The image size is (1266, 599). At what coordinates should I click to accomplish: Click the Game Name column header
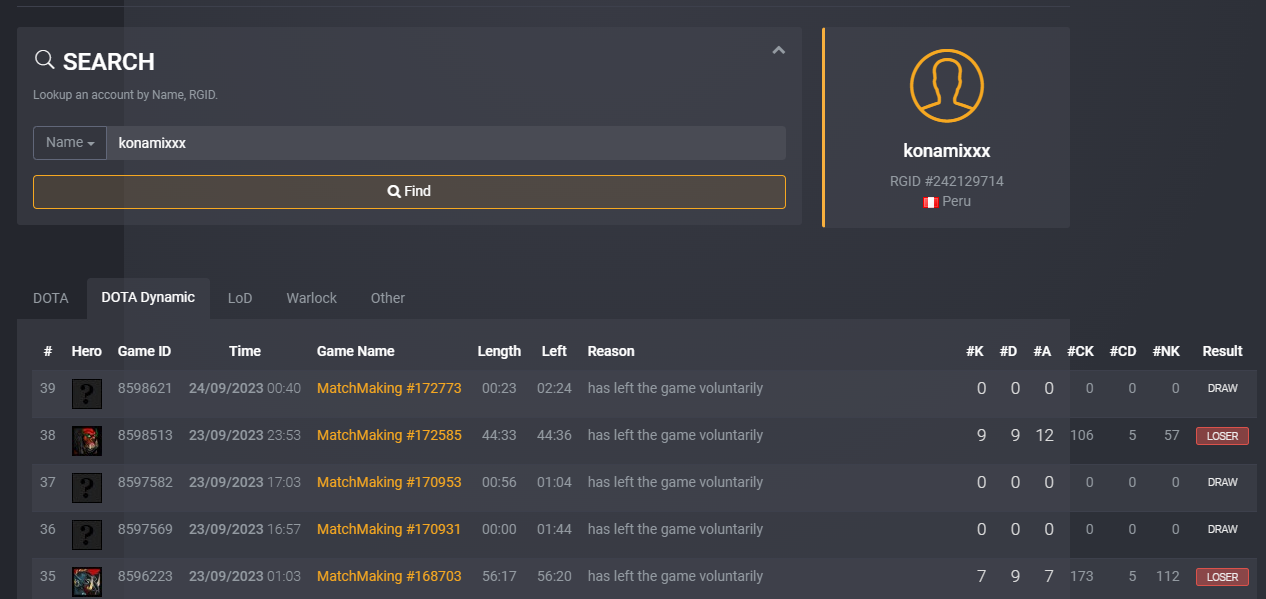tap(356, 351)
